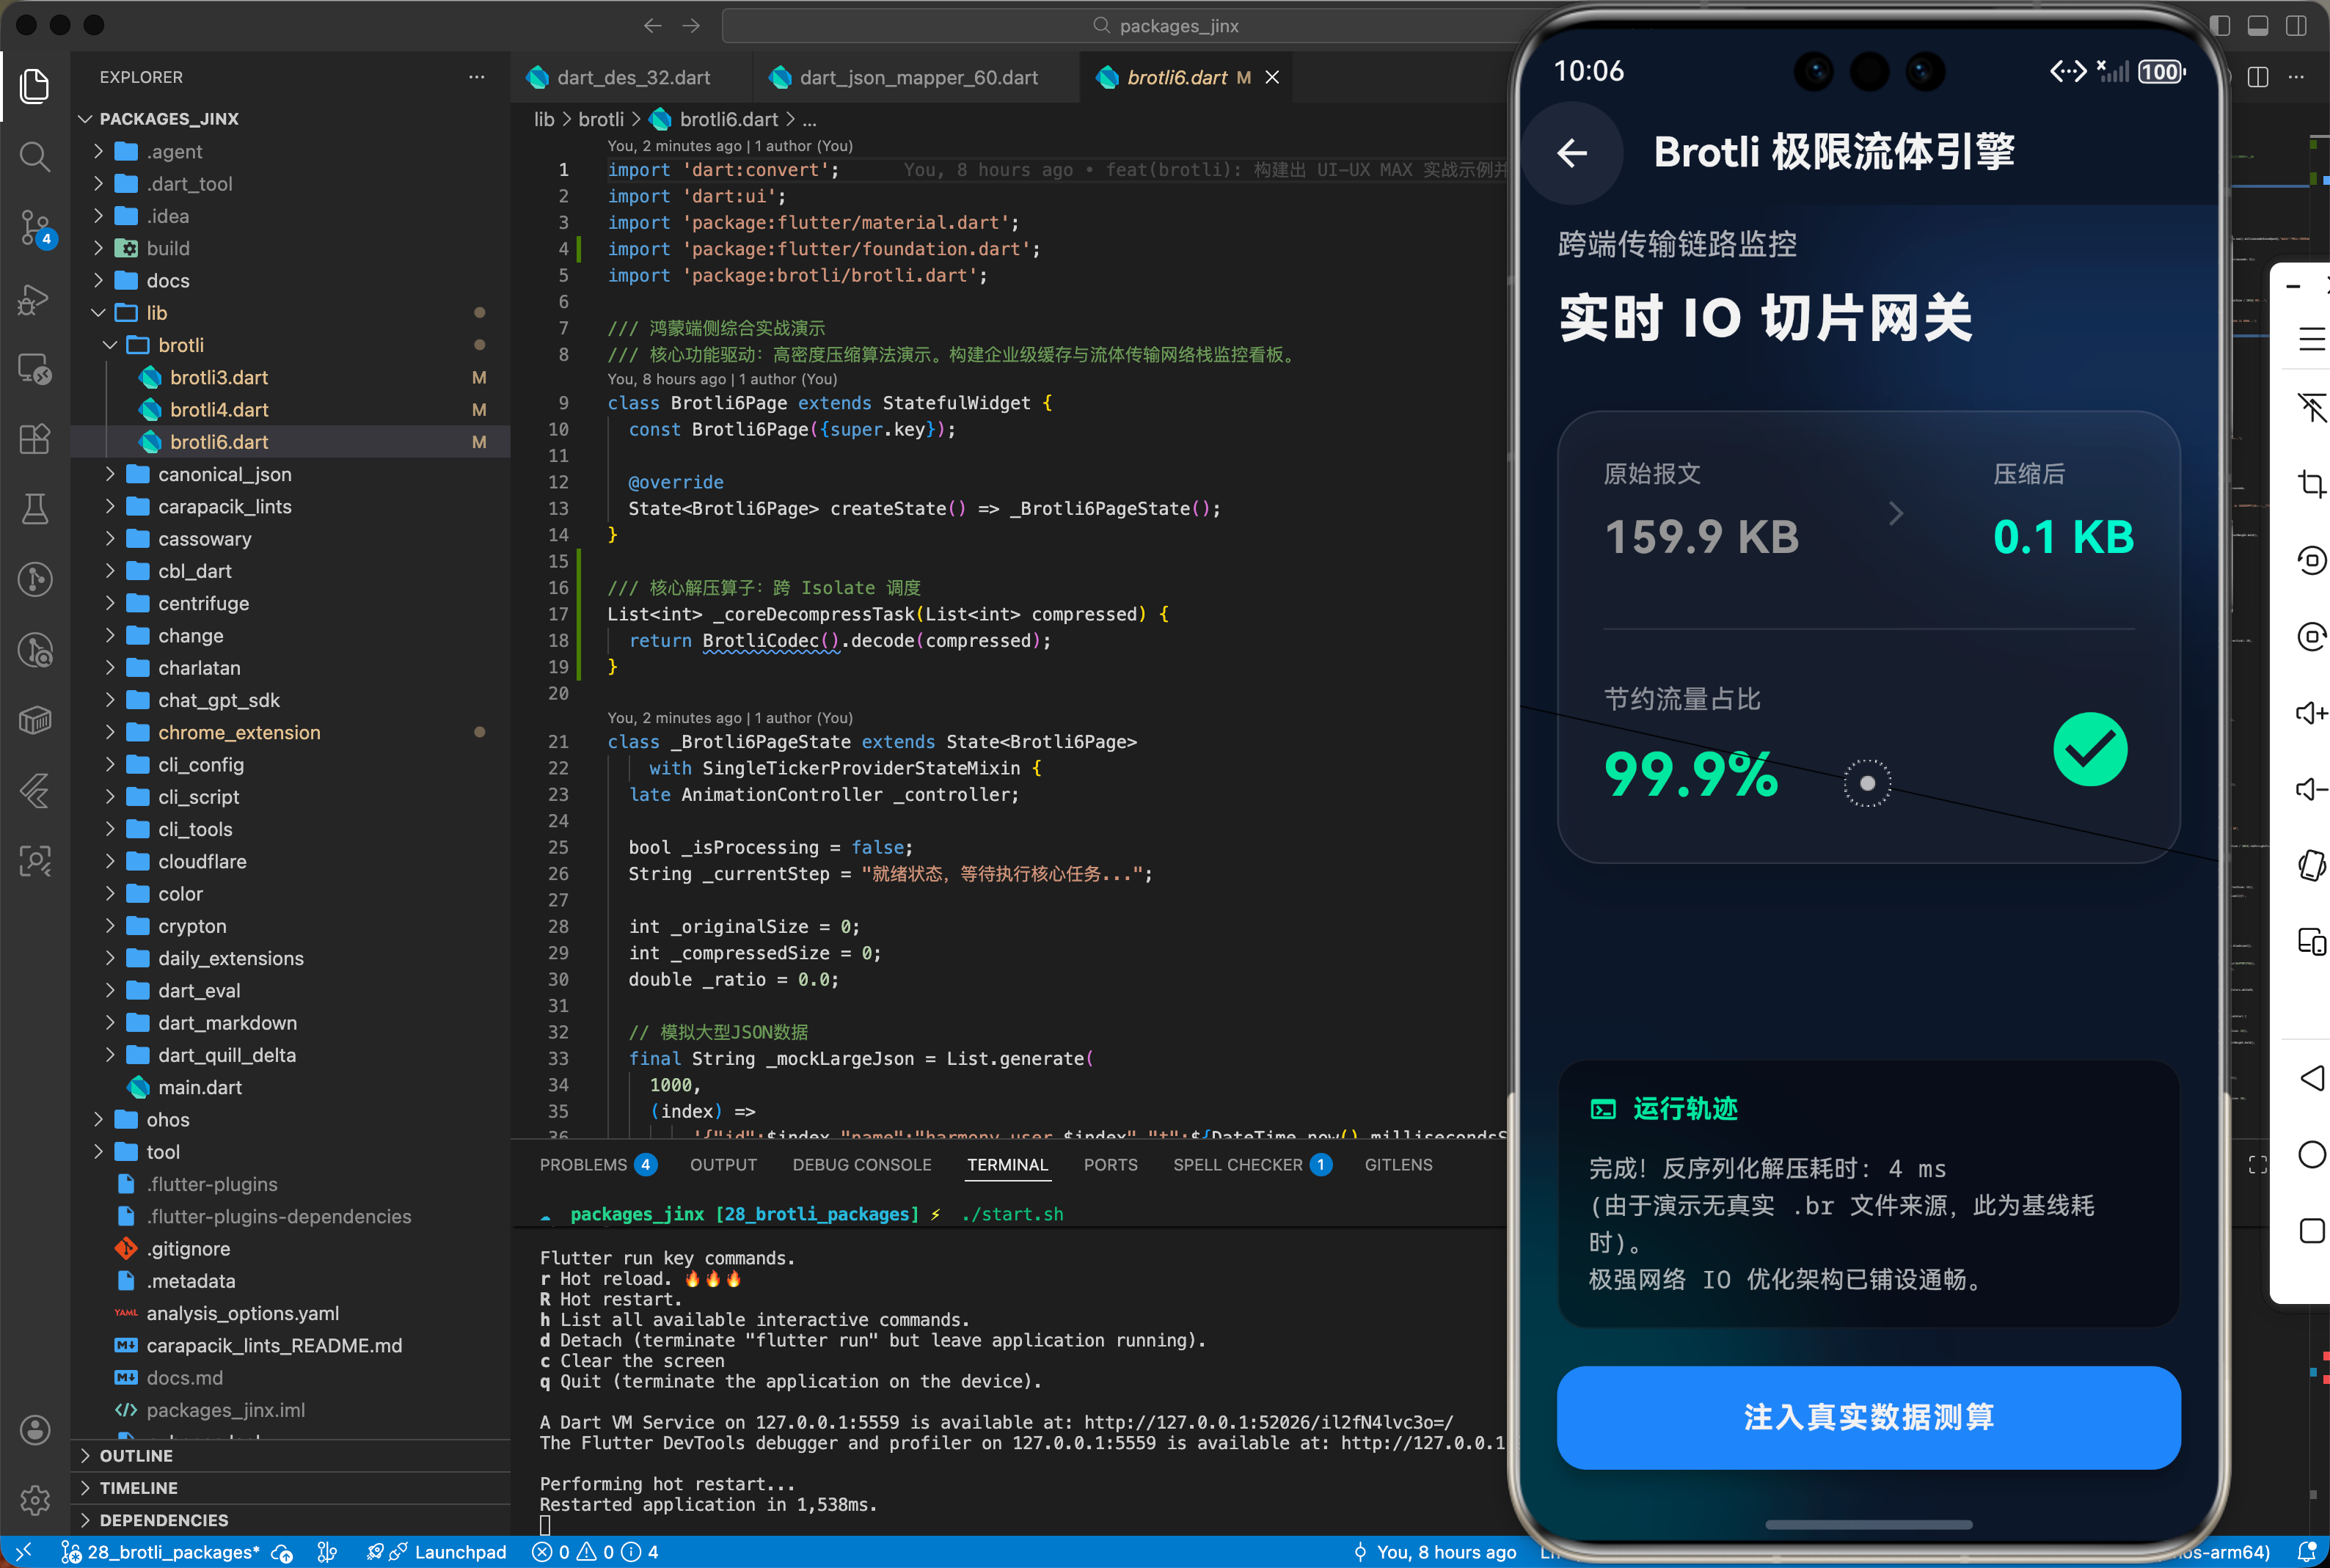Click the emulator home circle button
Image resolution: width=2330 pixels, height=1568 pixels.
click(2311, 1154)
